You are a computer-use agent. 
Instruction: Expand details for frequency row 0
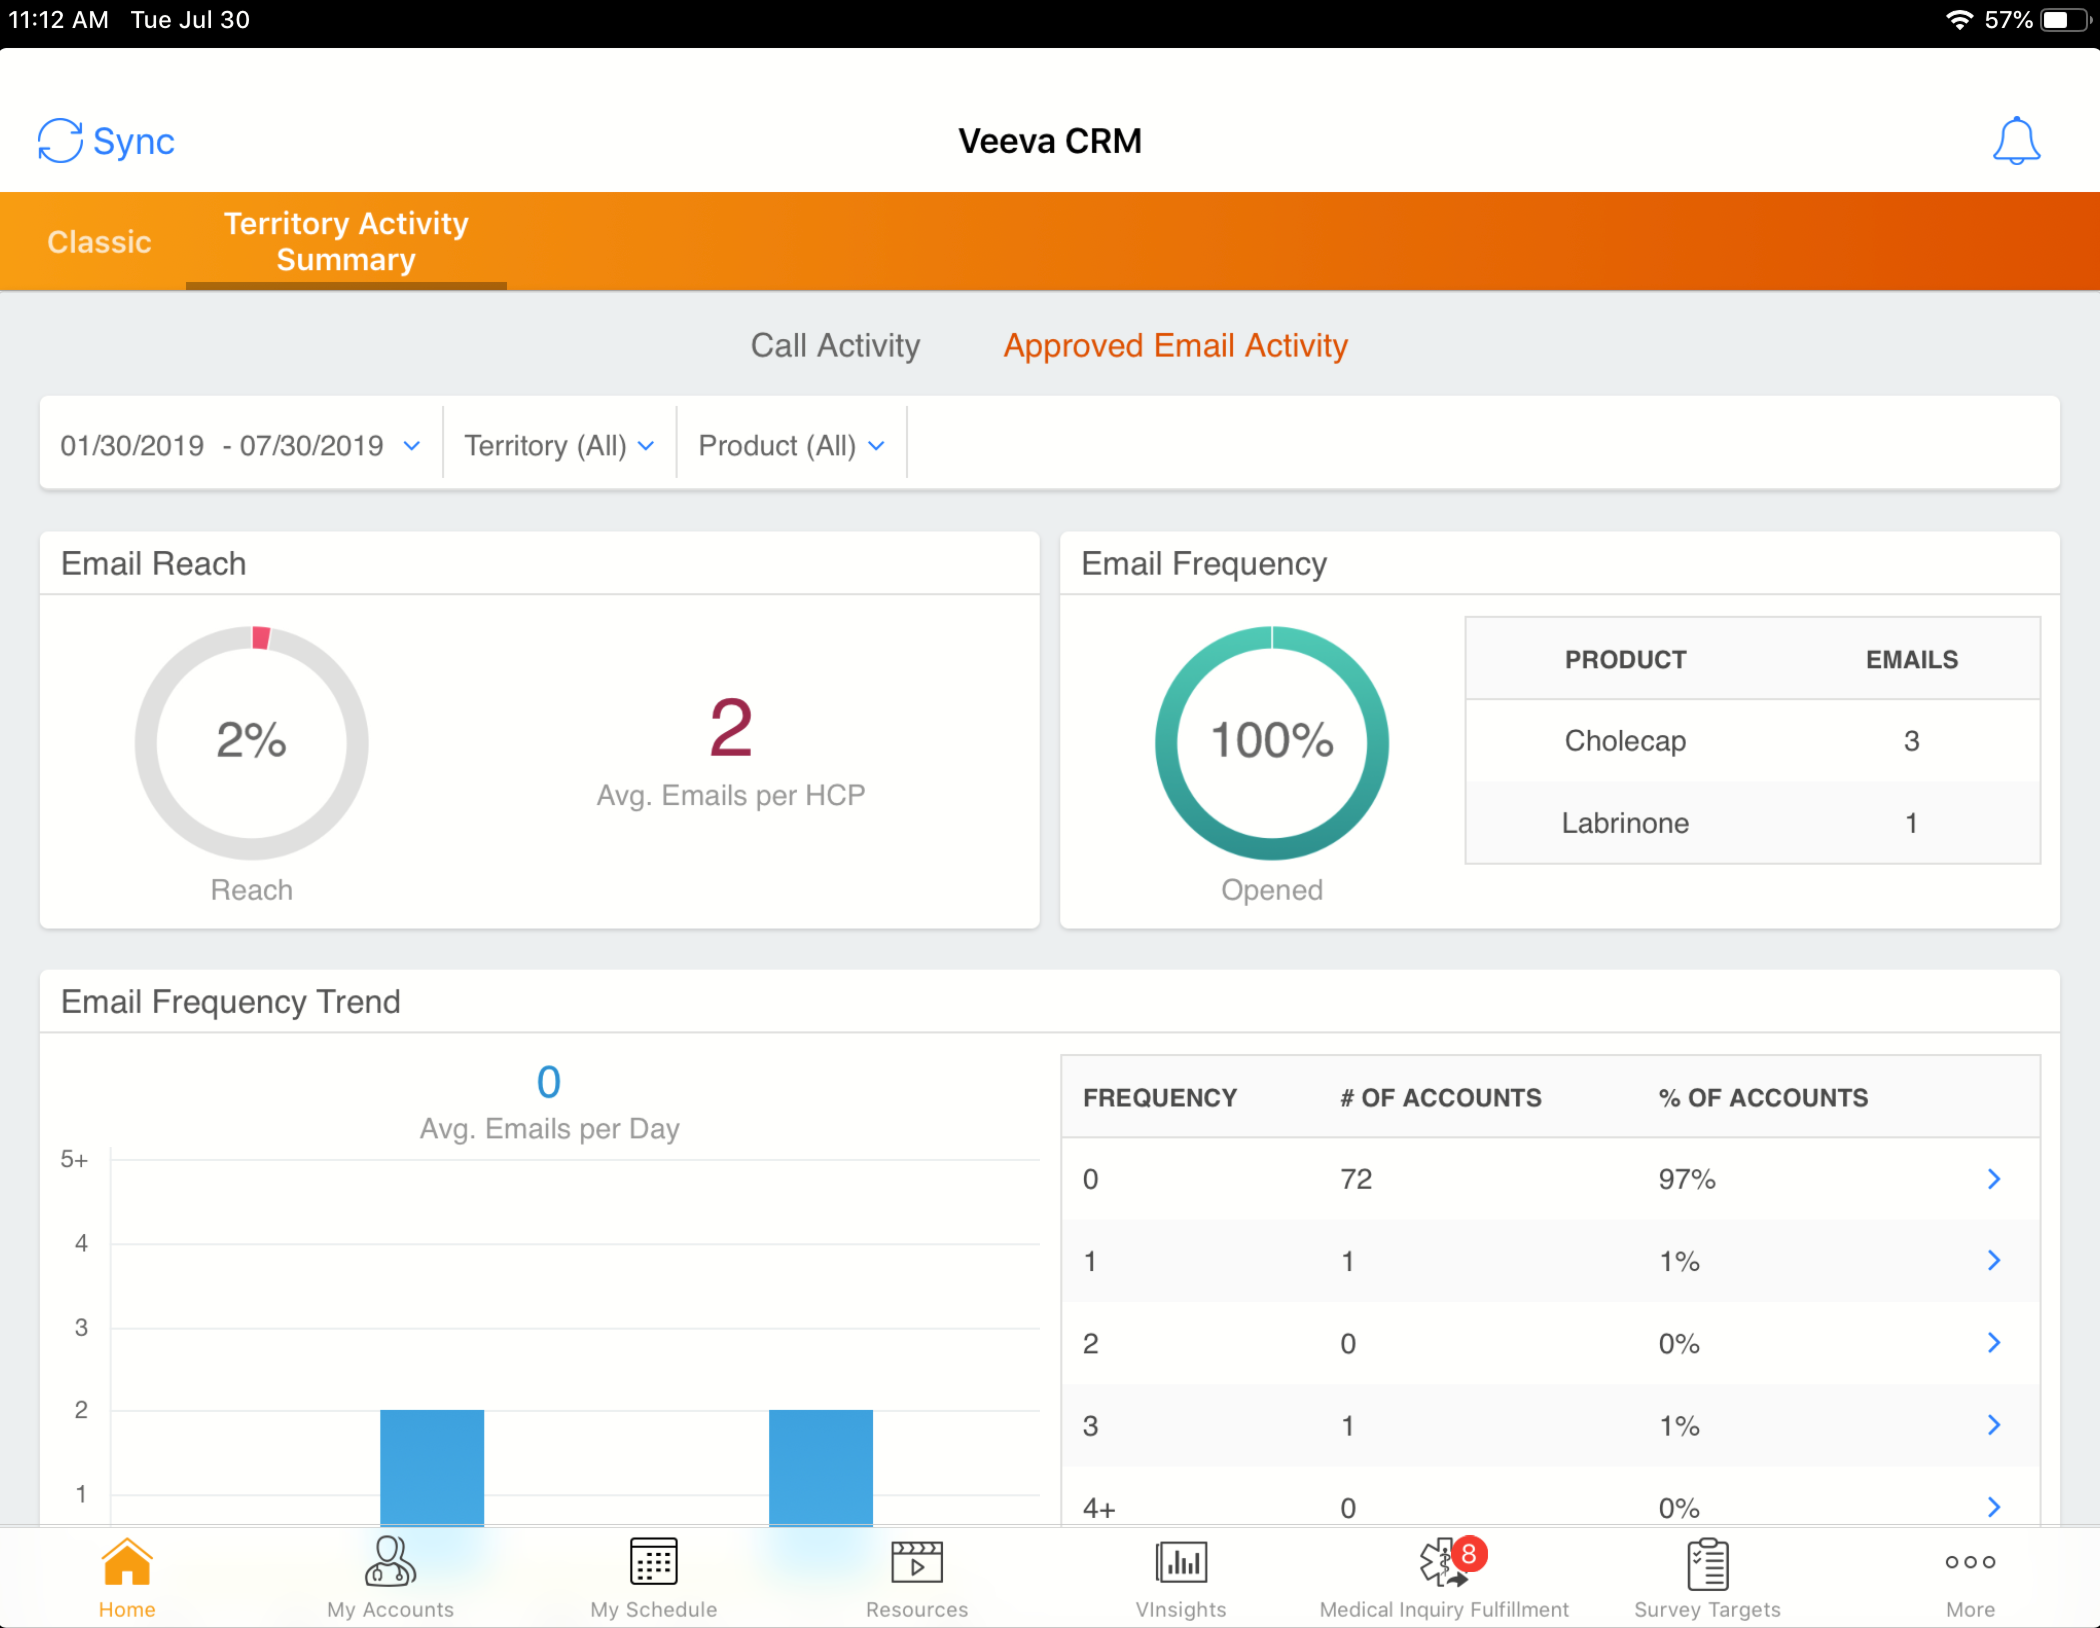coord(1995,1179)
